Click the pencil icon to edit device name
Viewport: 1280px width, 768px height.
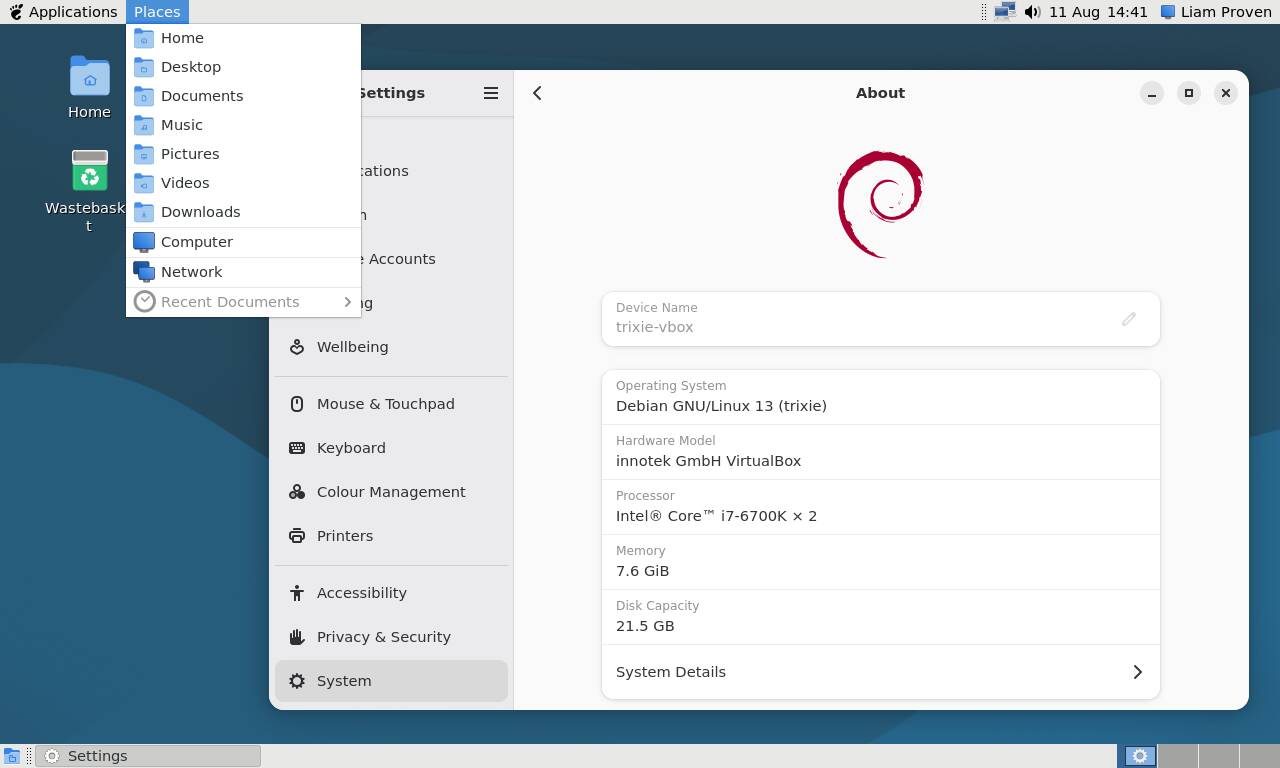1128,319
